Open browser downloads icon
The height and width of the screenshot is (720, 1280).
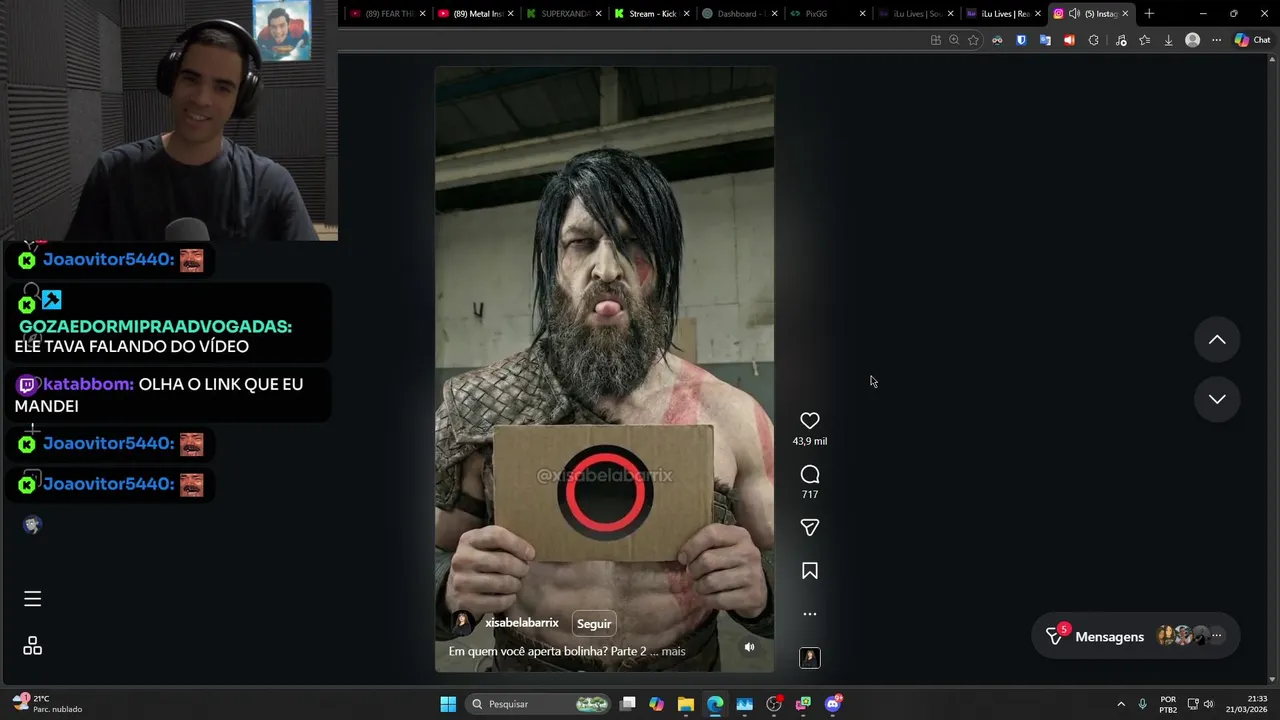[1168, 40]
